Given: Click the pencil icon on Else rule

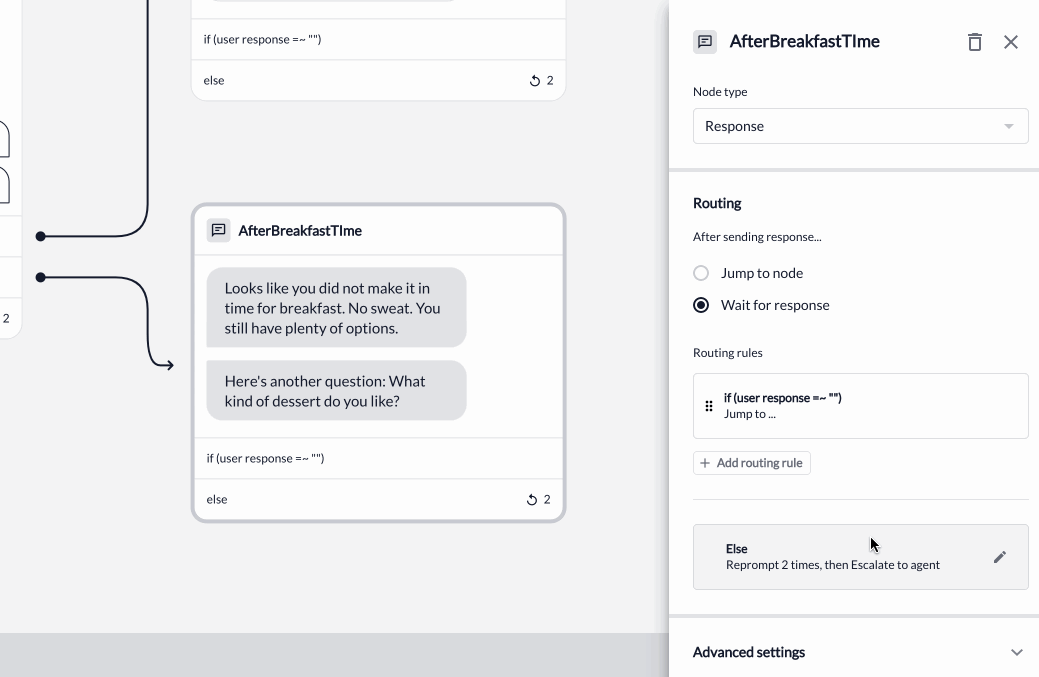Looking at the screenshot, I should tap(1000, 557).
